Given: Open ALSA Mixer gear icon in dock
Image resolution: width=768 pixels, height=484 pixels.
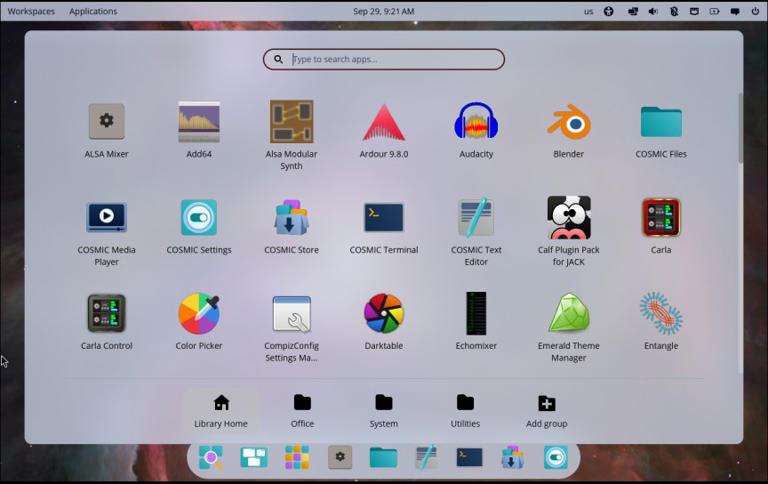Looking at the screenshot, I should pos(340,457).
